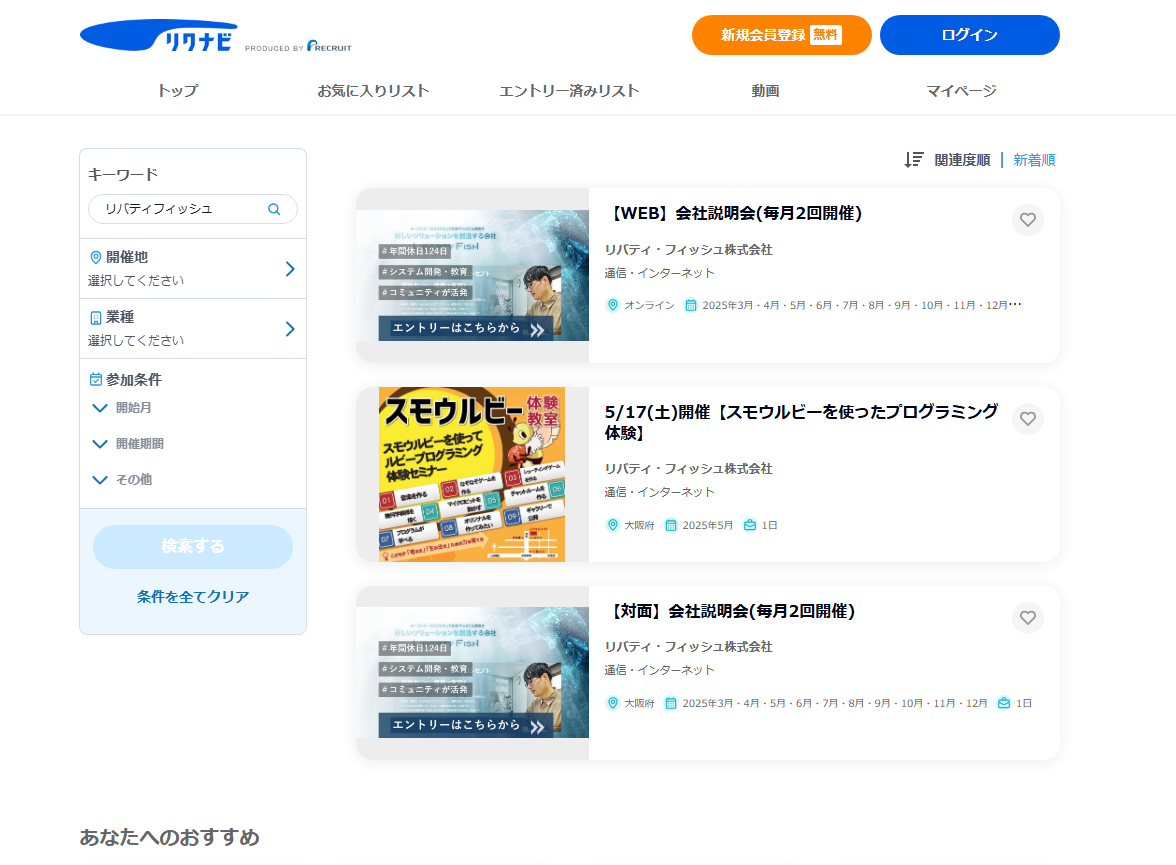
Task: Open the 業種 selection chevron
Action: point(290,329)
